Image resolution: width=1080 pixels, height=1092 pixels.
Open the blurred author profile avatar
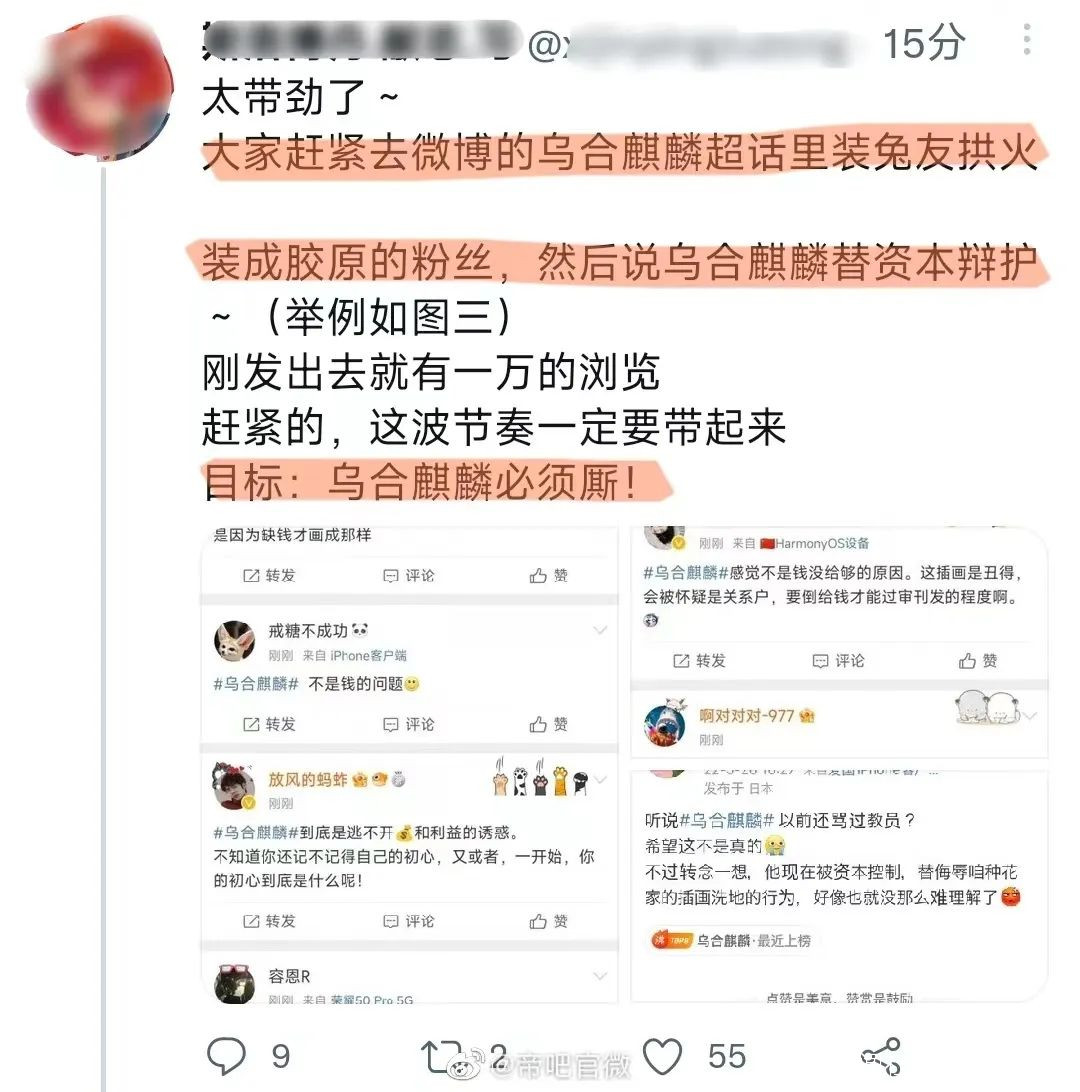click(99, 89)
